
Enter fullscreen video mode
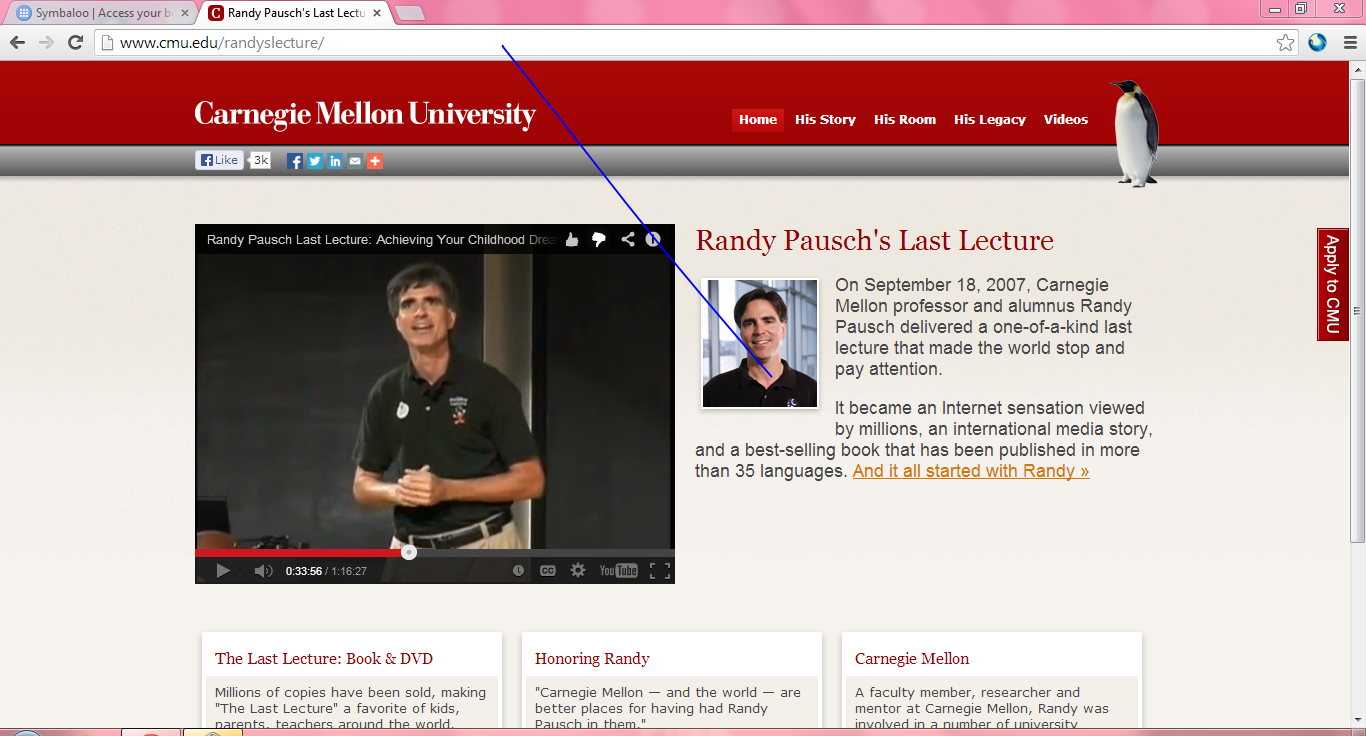(x=660, y=570)
